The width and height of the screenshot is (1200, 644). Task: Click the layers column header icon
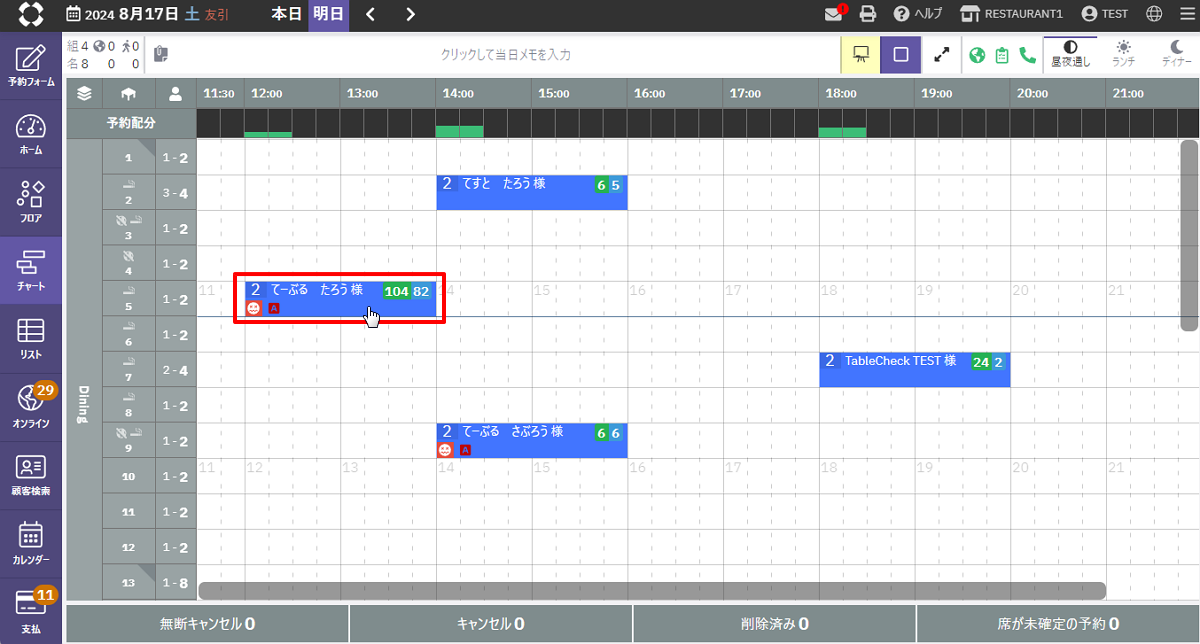[x=84, y=94]
